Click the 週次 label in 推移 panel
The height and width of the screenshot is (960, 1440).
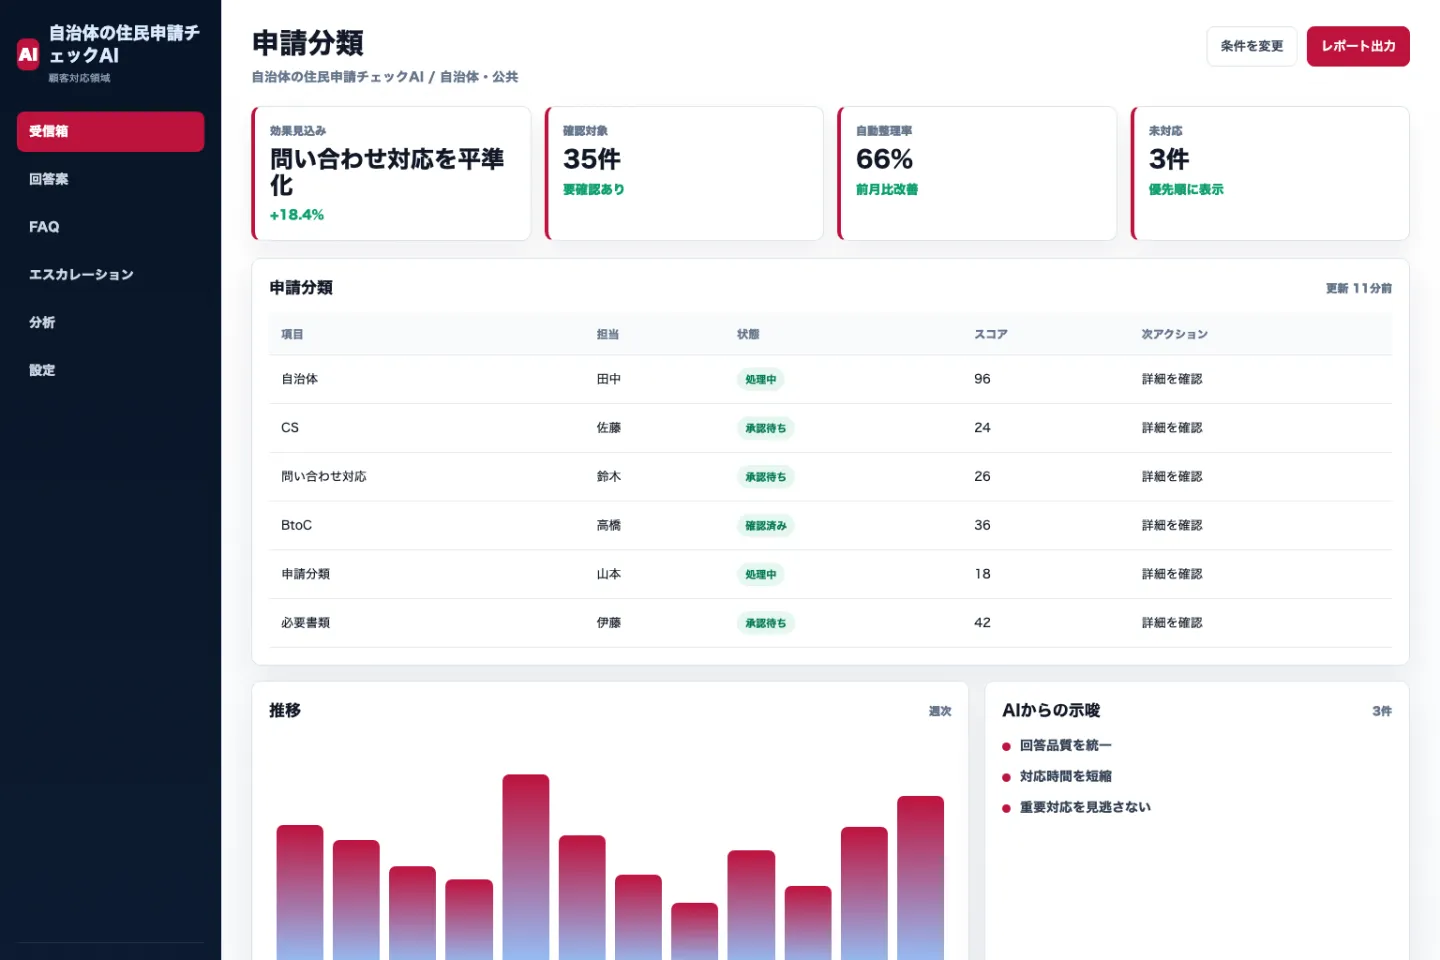coord(940,711)
